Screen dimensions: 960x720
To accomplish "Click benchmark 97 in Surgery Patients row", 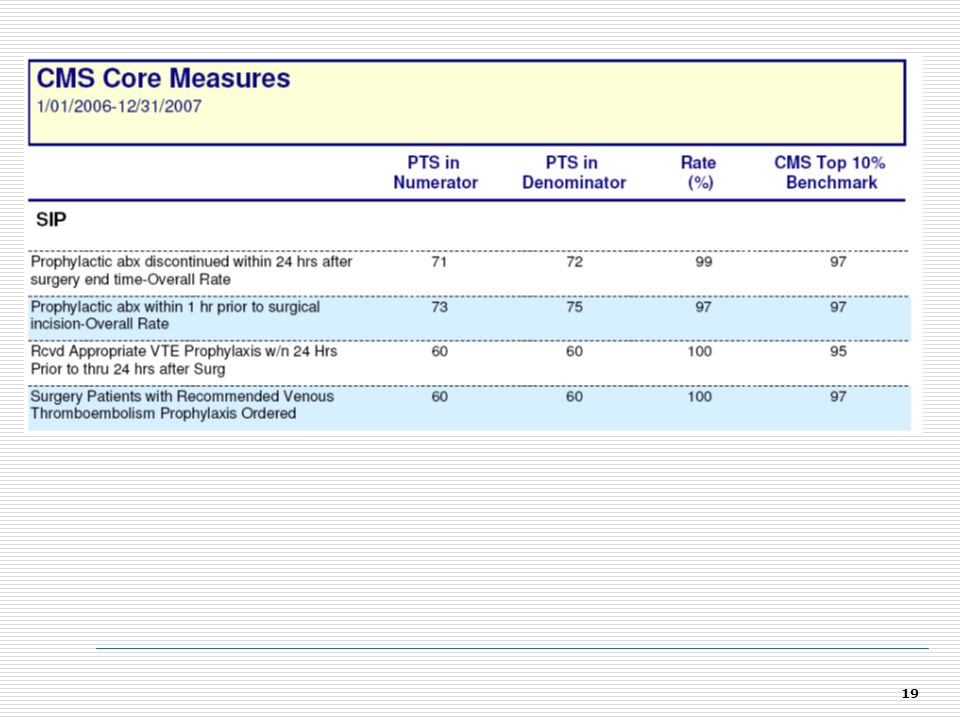I will click(x=838, y=397).
